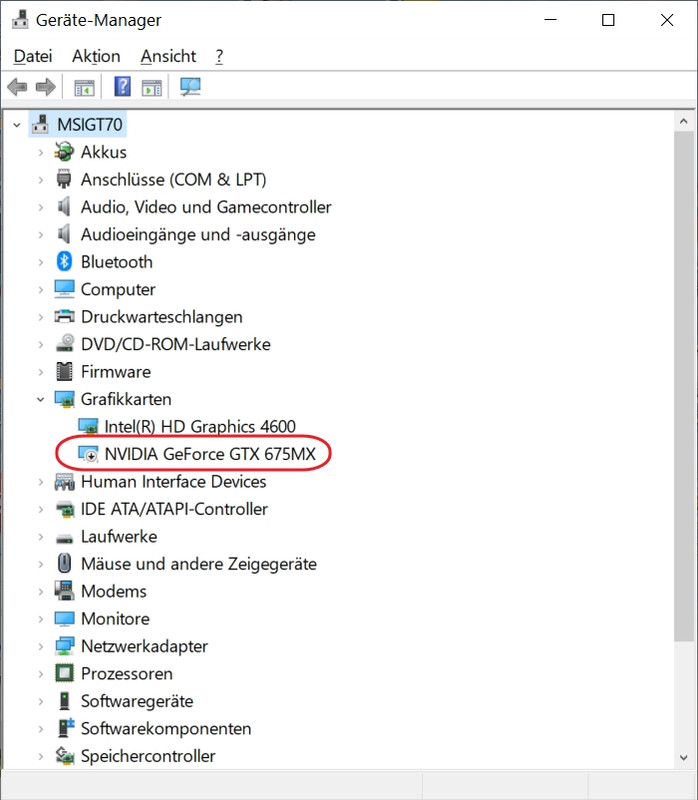Expand the Bluetooth category
The height and width of the screenshot is (800, 698).
click(40, 262)
